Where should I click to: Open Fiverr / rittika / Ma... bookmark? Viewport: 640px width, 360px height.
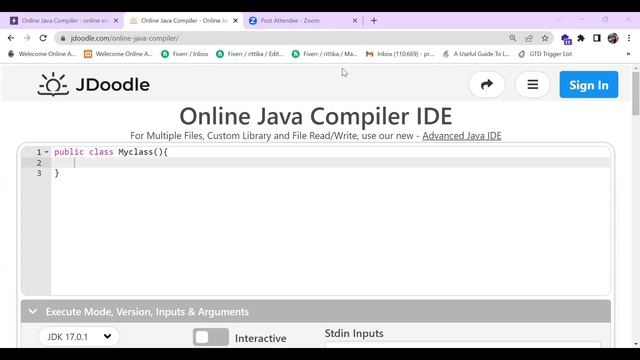coord(325,54)
